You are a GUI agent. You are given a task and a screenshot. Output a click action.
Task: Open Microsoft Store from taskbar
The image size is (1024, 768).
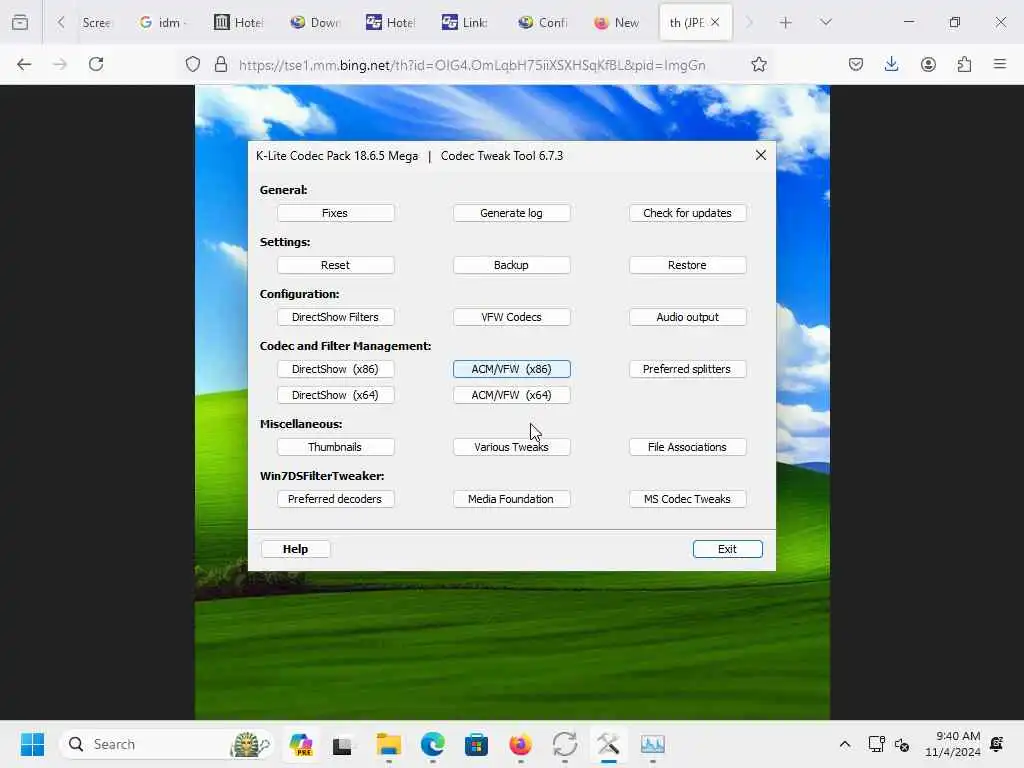(476, 744)
